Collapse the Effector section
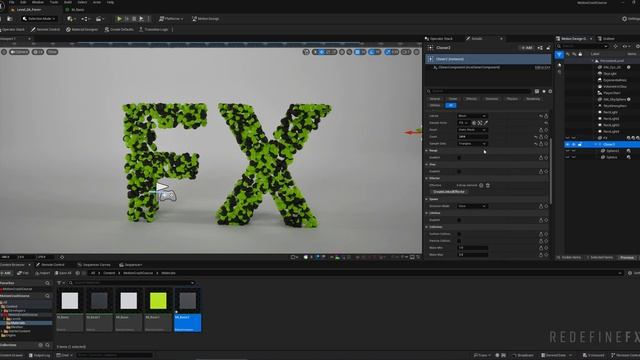The image size is (640, 360). click(x=427, y=178)
